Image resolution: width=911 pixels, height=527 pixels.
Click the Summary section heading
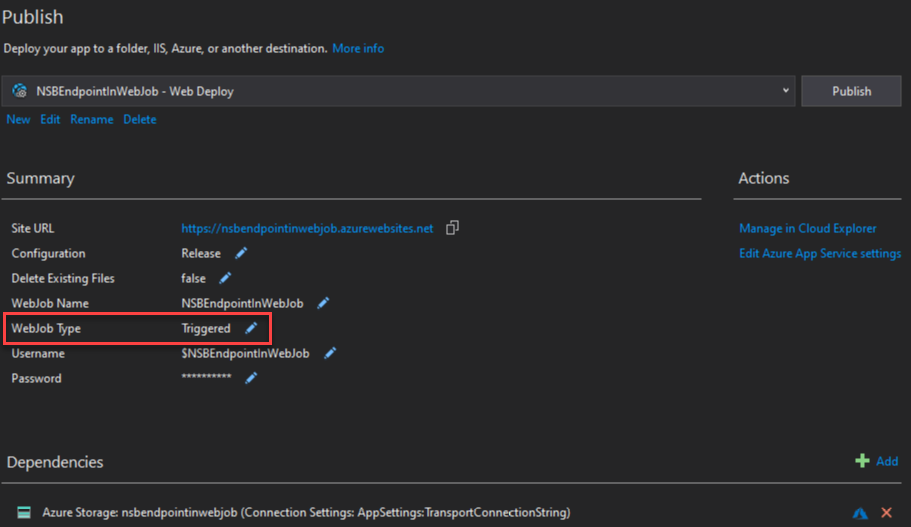(40, 178)
